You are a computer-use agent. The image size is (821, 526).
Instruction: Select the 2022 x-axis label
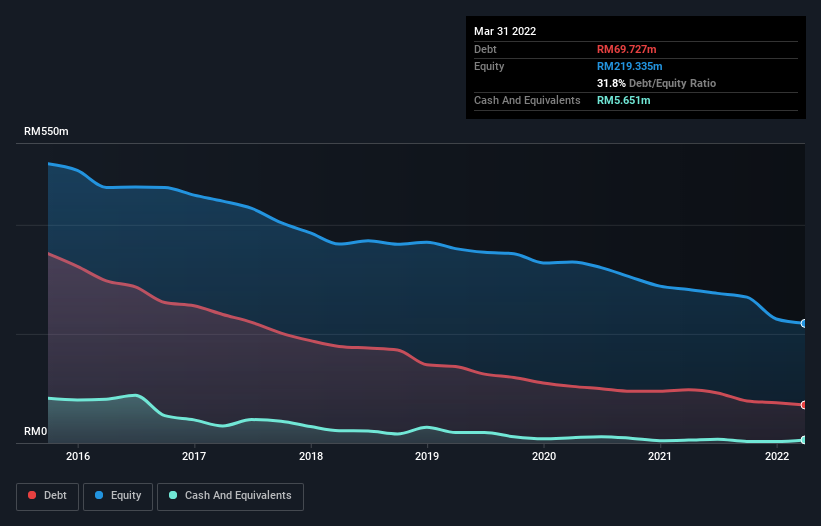777,456
